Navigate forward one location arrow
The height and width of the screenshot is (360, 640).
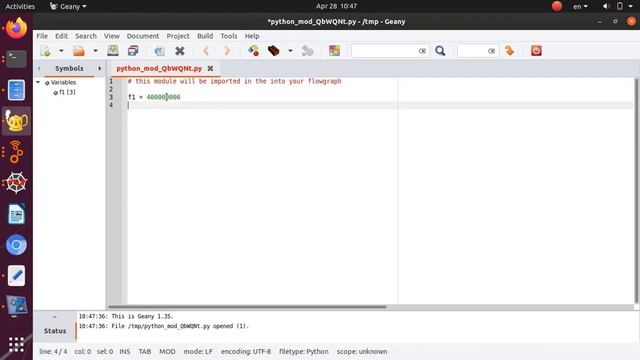pyautogui.click(x=227, y=51)
